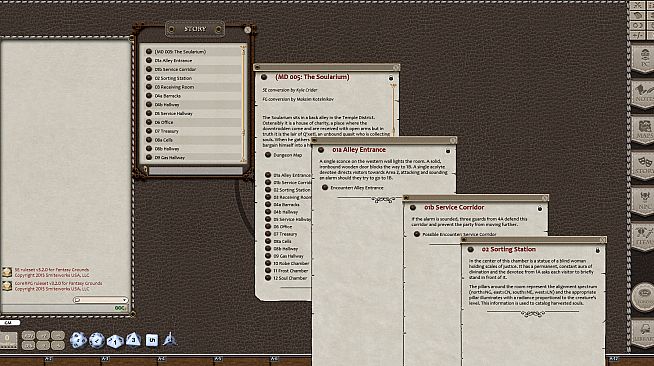This screenshot has width=654, height=366.
Task: Pick the d10 die
Action: click(x=115, y=341)
